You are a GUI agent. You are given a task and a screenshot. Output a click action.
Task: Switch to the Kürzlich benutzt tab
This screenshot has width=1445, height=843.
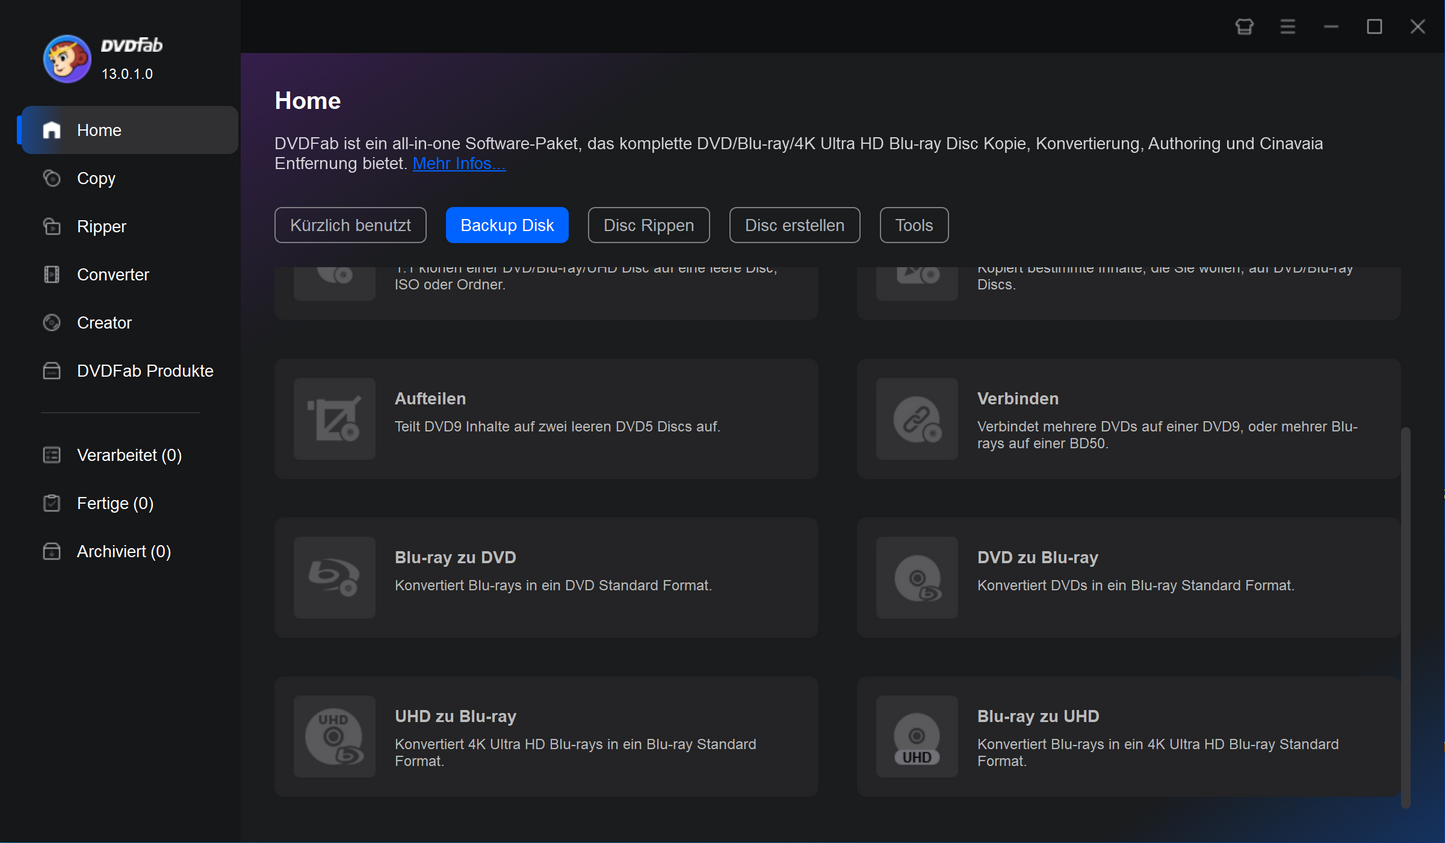point(350,225)
